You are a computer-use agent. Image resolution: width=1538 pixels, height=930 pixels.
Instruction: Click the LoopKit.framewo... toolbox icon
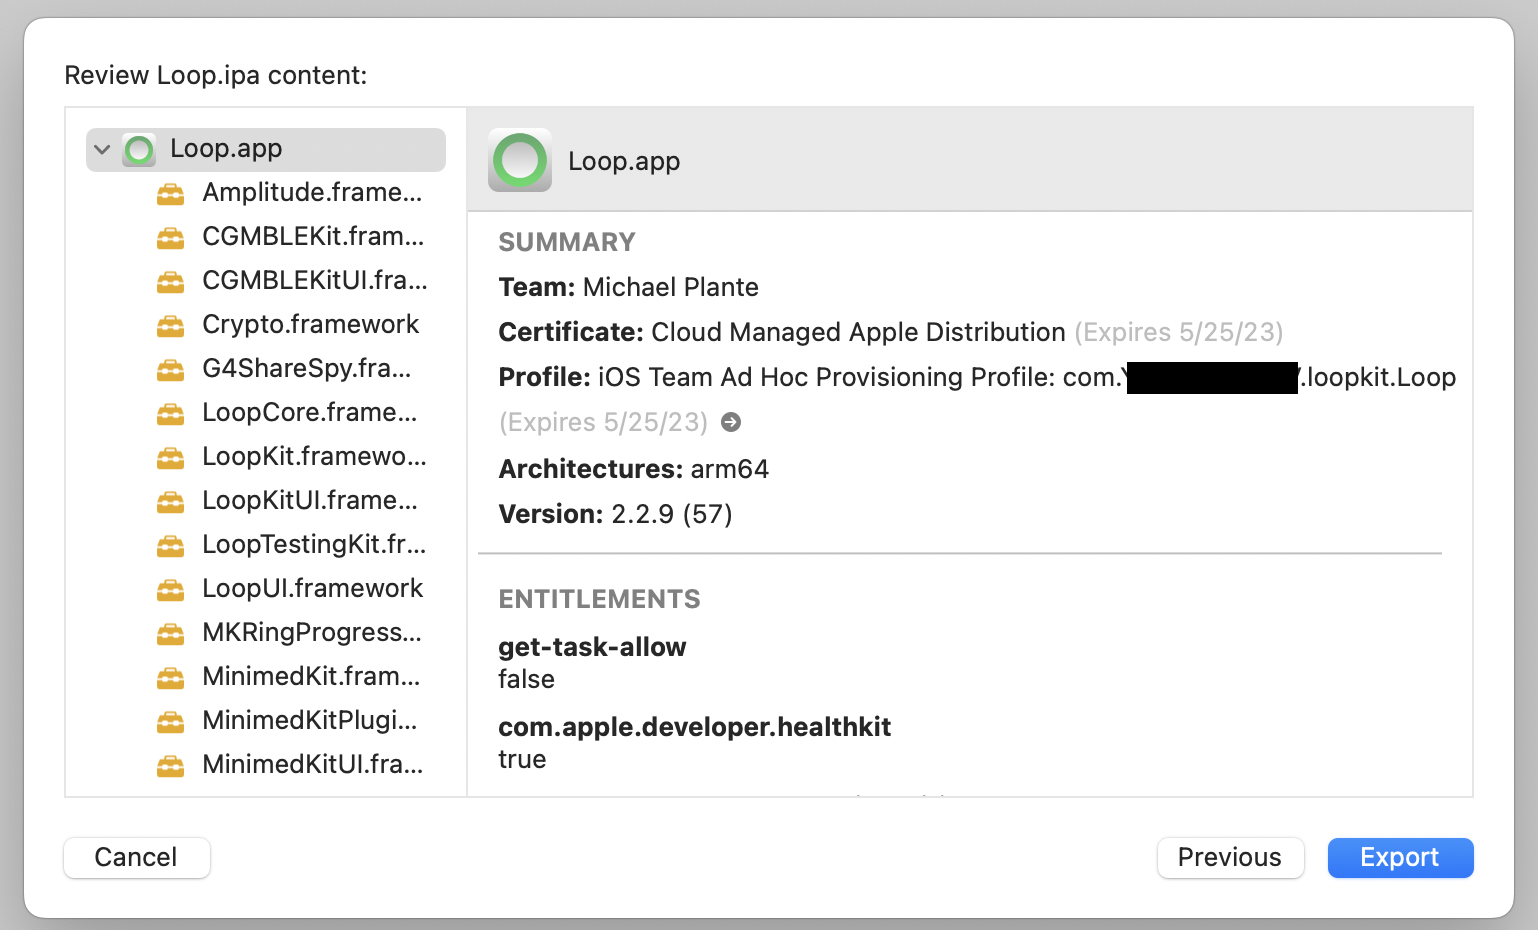click(171, 457)
